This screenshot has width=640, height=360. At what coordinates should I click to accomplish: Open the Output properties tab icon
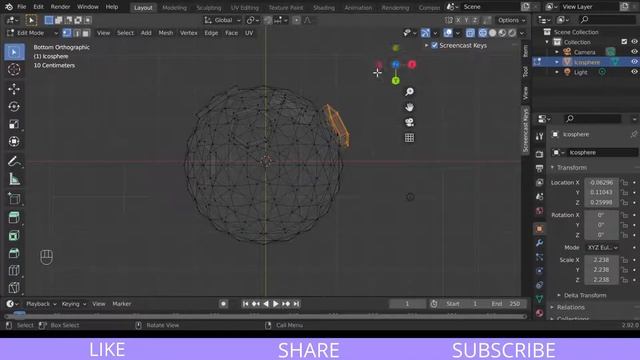pyautogui.click(x=540, y=168)
